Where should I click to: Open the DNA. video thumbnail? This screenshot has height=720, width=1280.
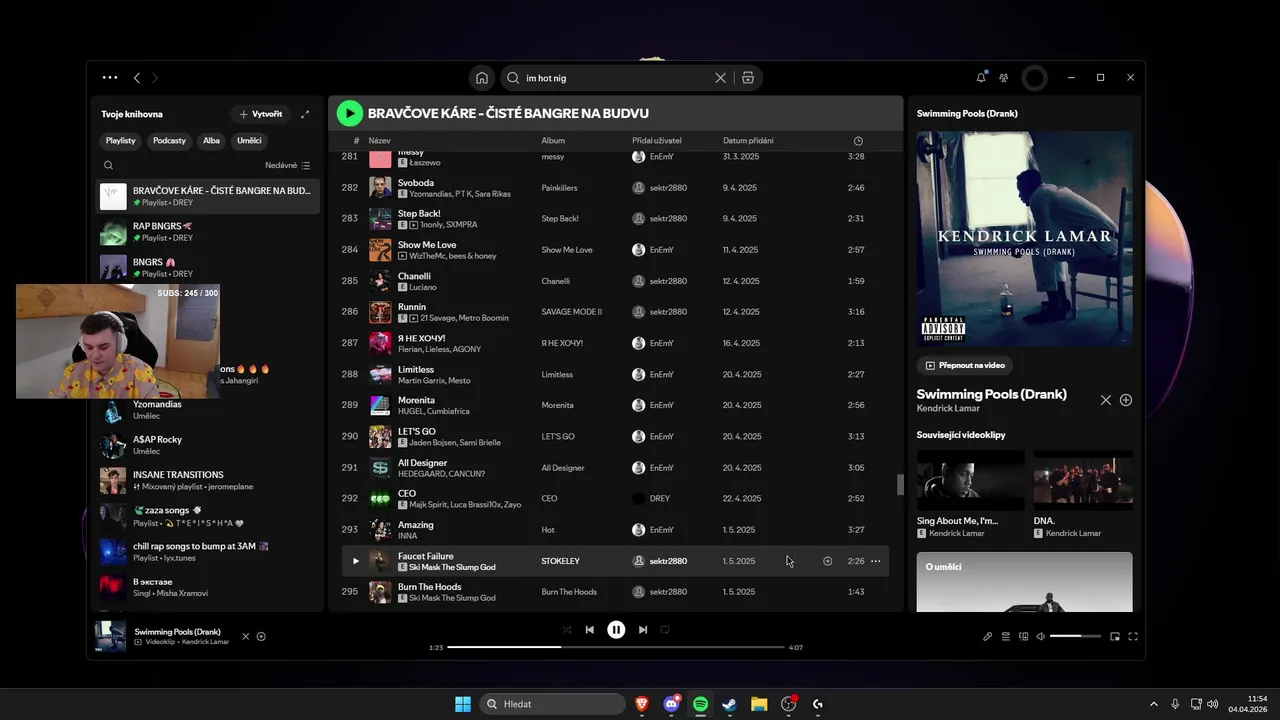point(1083,480)
